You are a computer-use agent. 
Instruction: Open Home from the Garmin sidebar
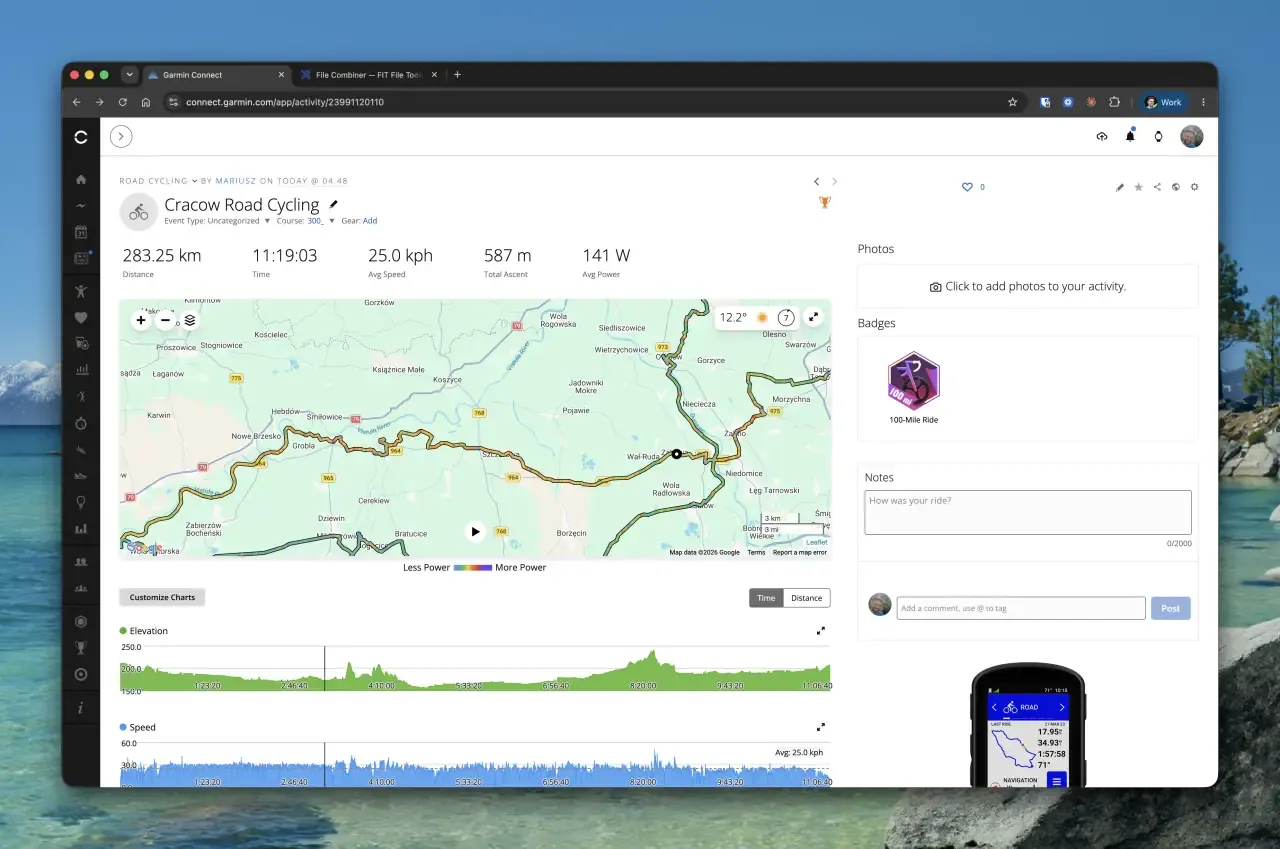coord(81,180)
